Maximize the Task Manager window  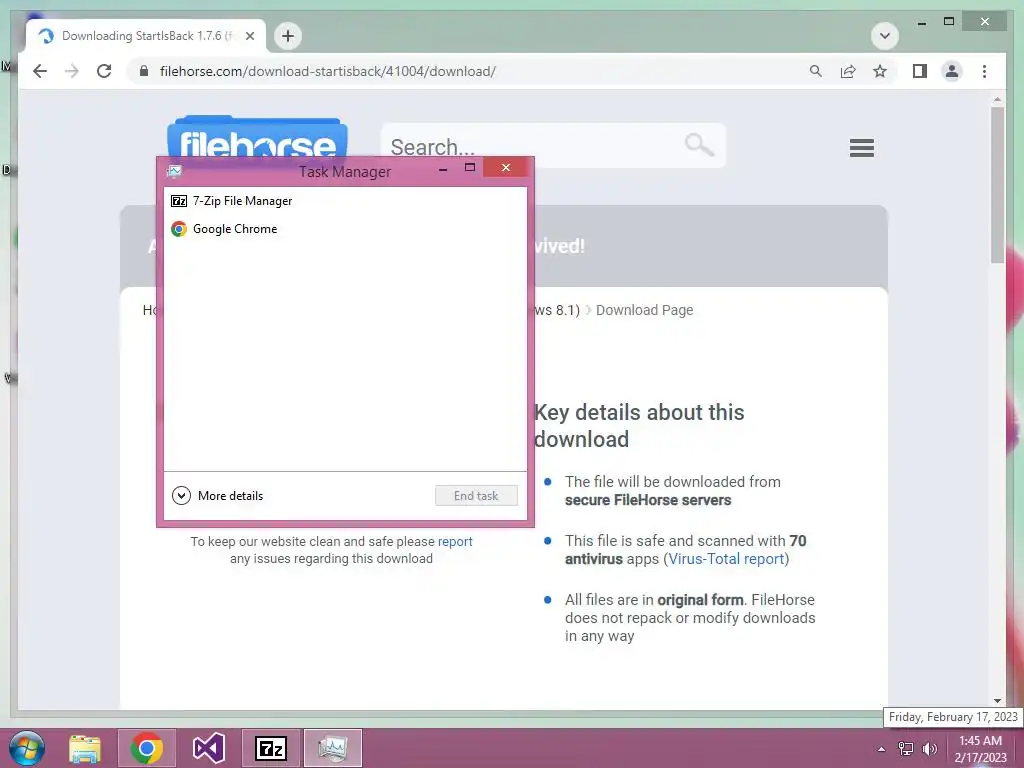point(470,168)
